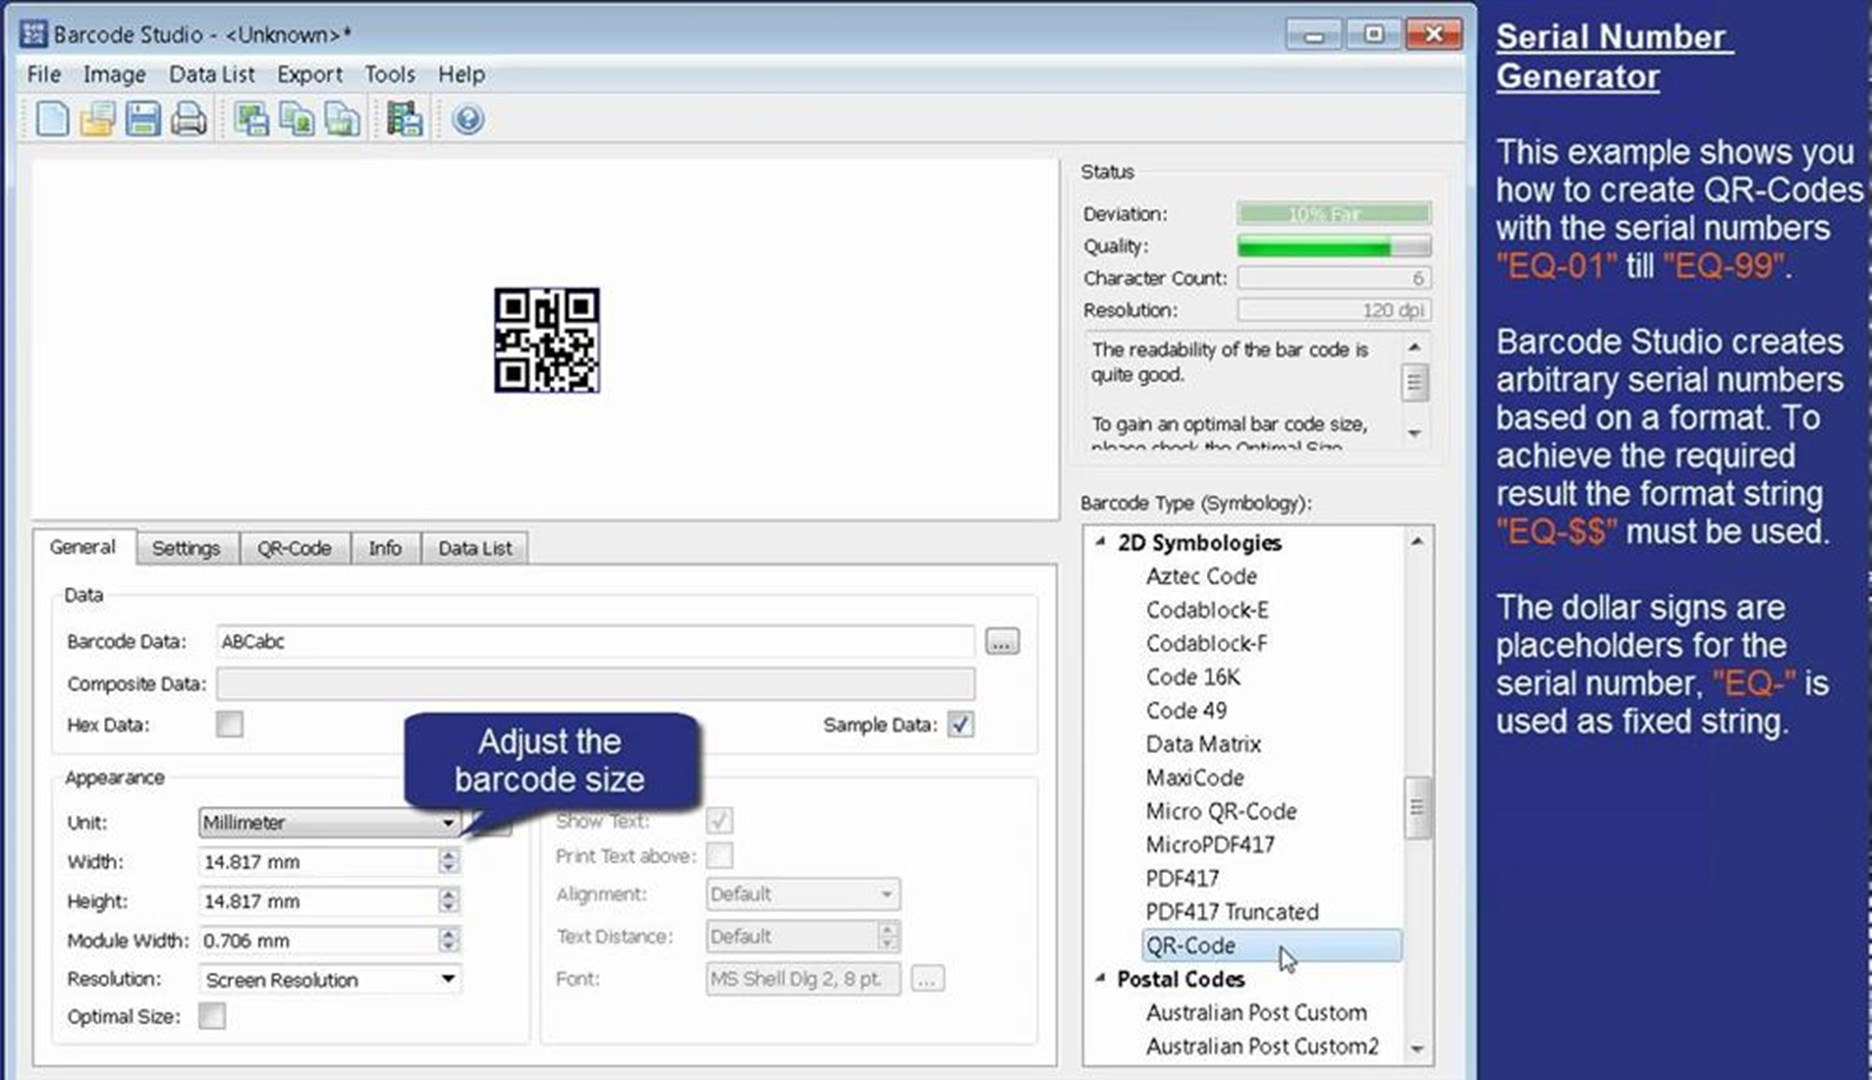
Task: Select Code 16K symbology
Action: click(x=1193, y=677)
